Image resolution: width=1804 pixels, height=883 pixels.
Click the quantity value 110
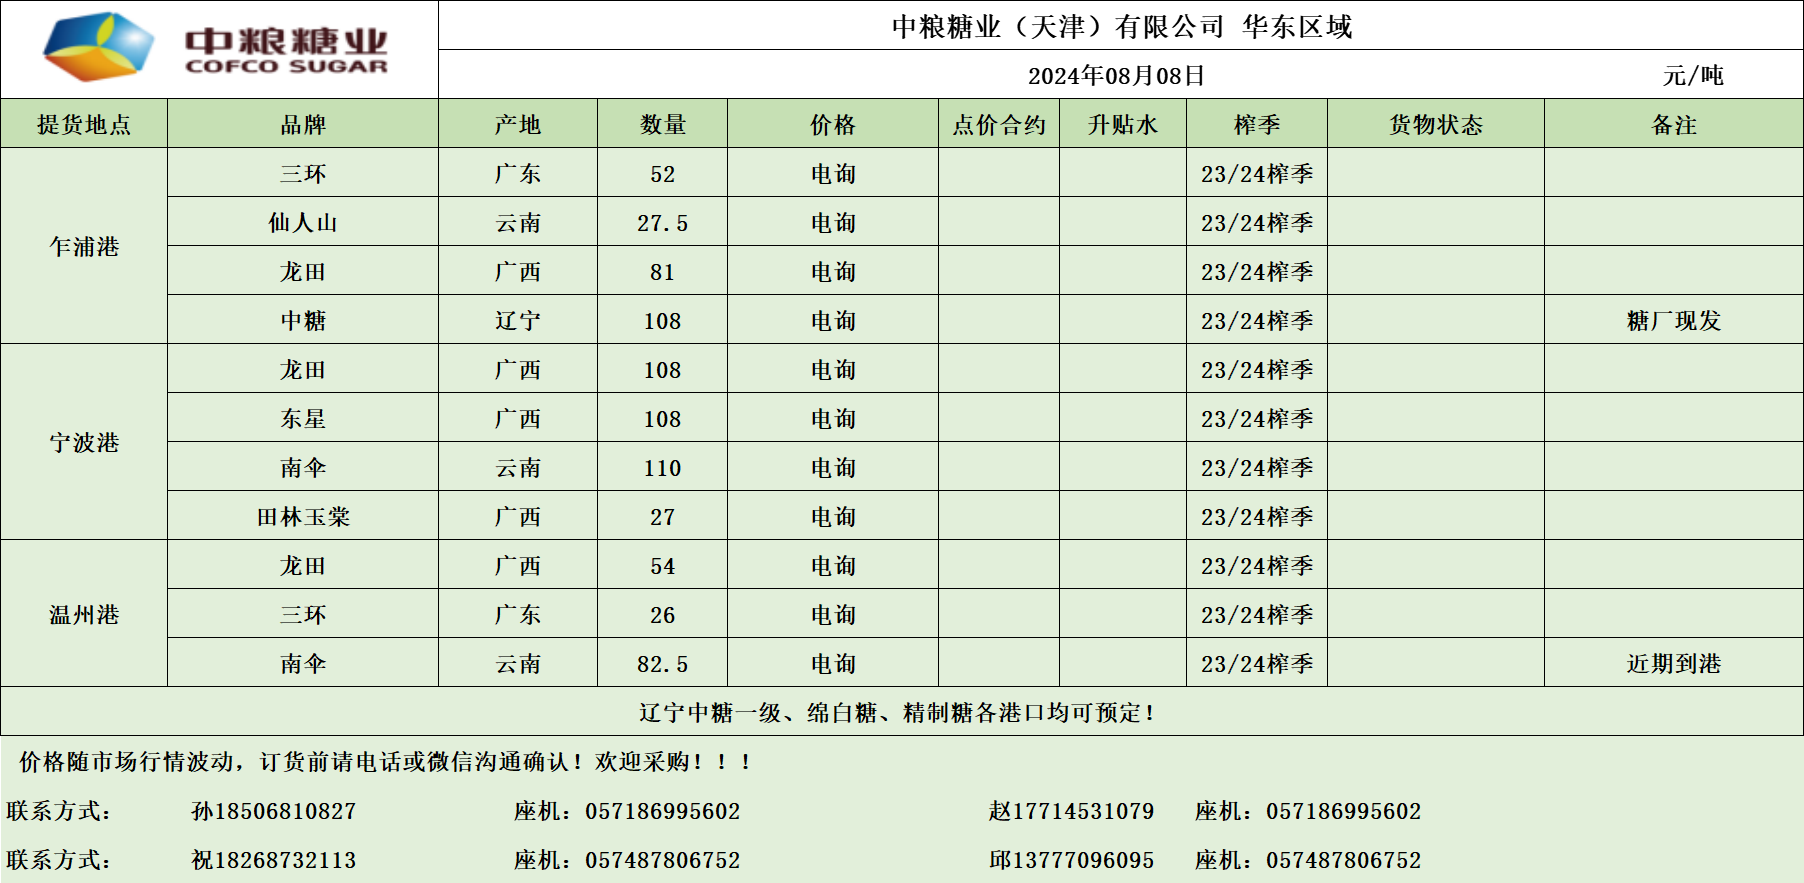point(663,468)
